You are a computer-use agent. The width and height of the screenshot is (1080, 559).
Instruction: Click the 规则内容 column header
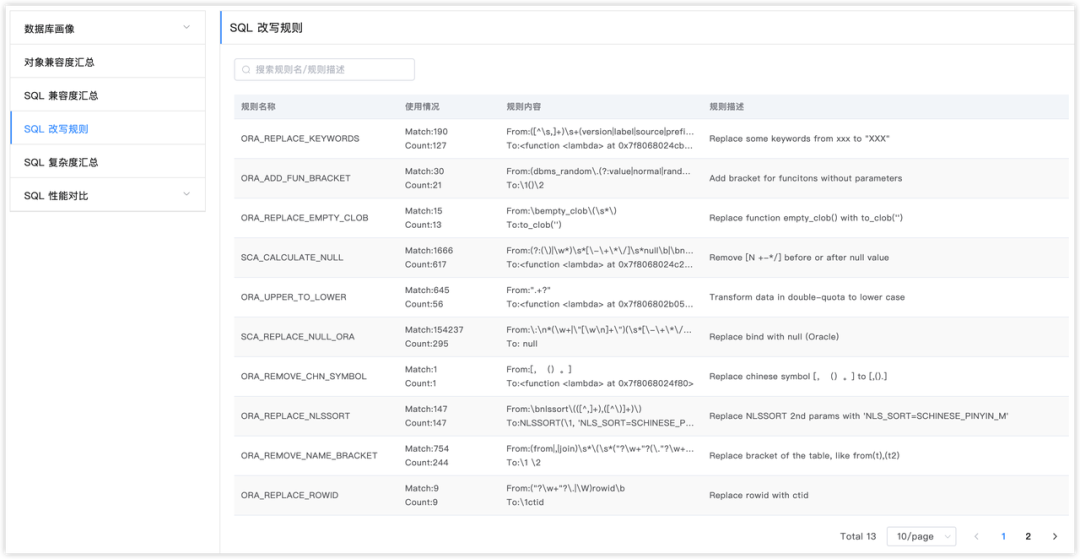(524, 107)
